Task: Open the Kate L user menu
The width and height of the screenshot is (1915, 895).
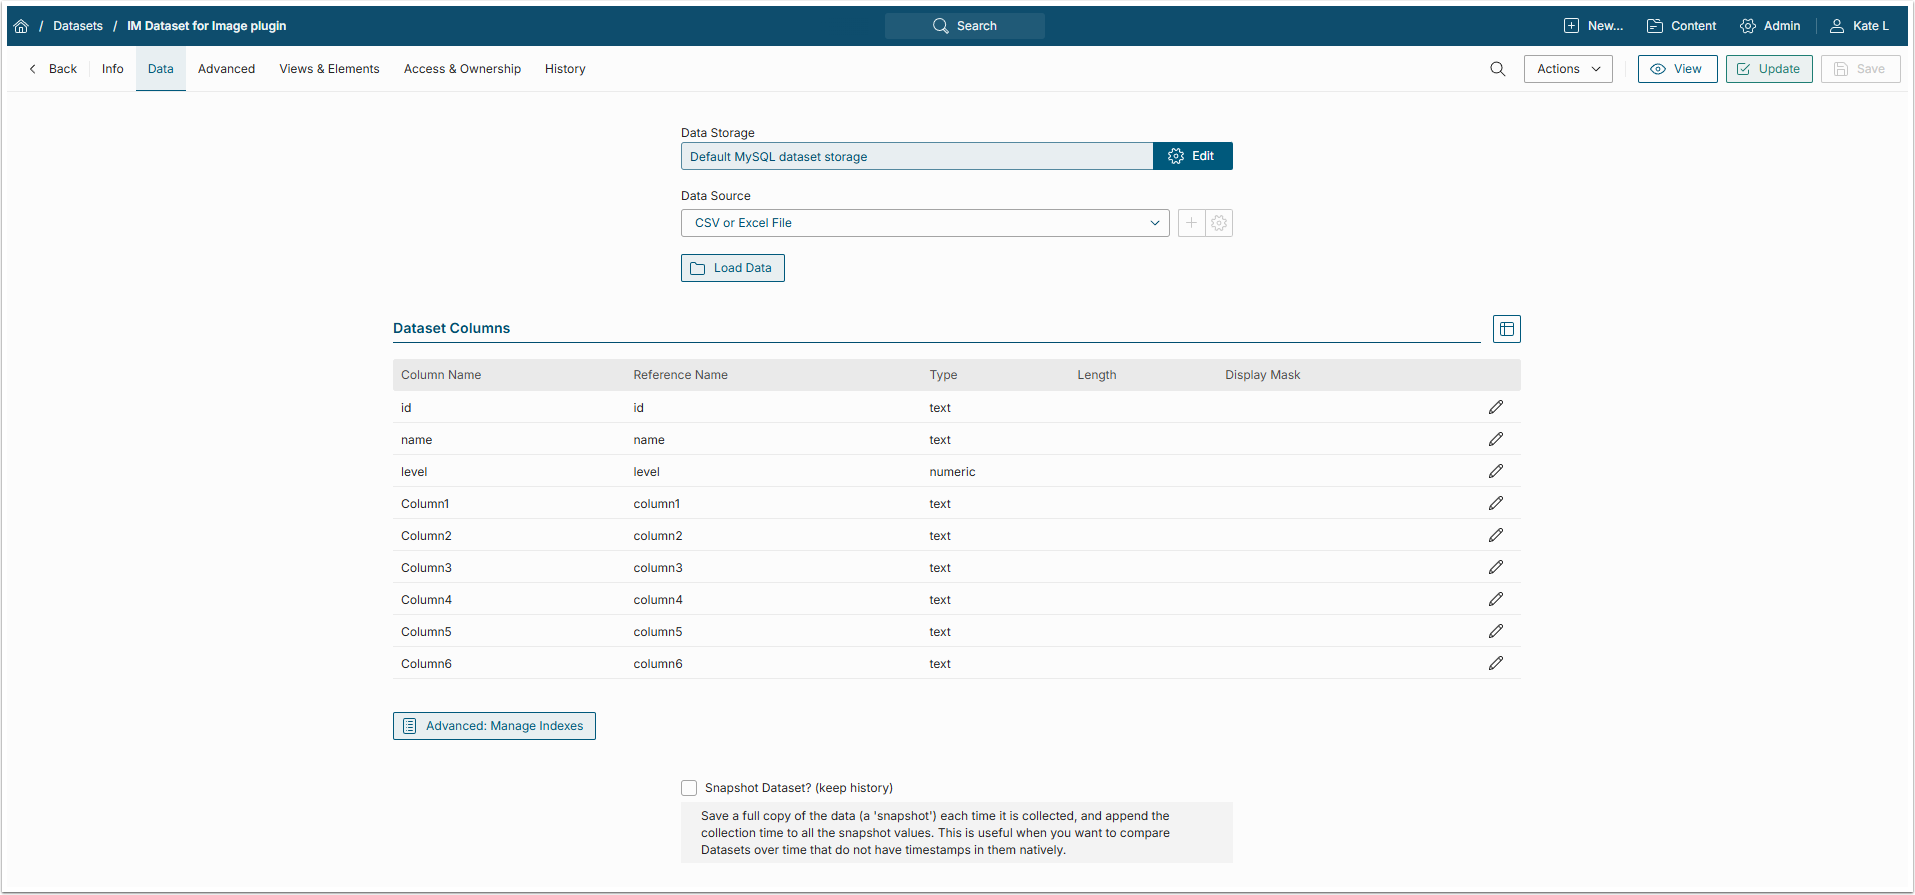Action: (x=1859, y=26)
